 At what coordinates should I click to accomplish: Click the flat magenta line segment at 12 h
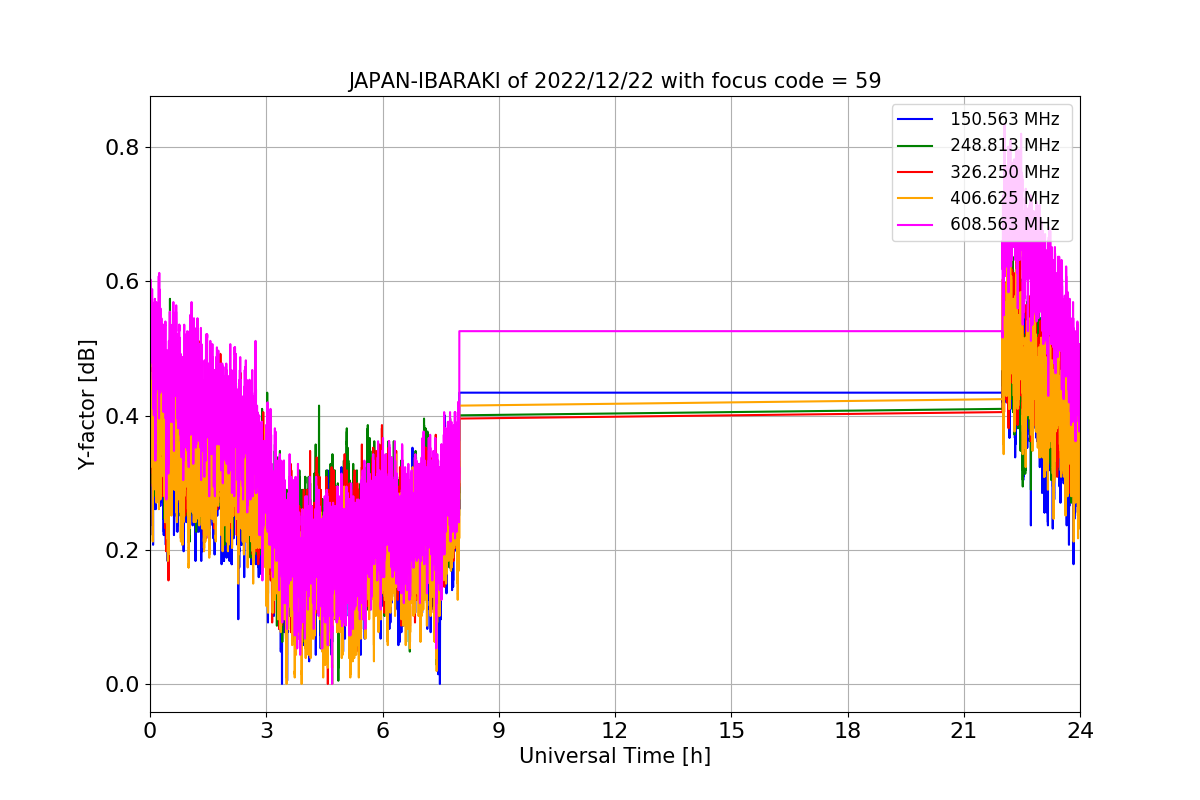[614, 331]
